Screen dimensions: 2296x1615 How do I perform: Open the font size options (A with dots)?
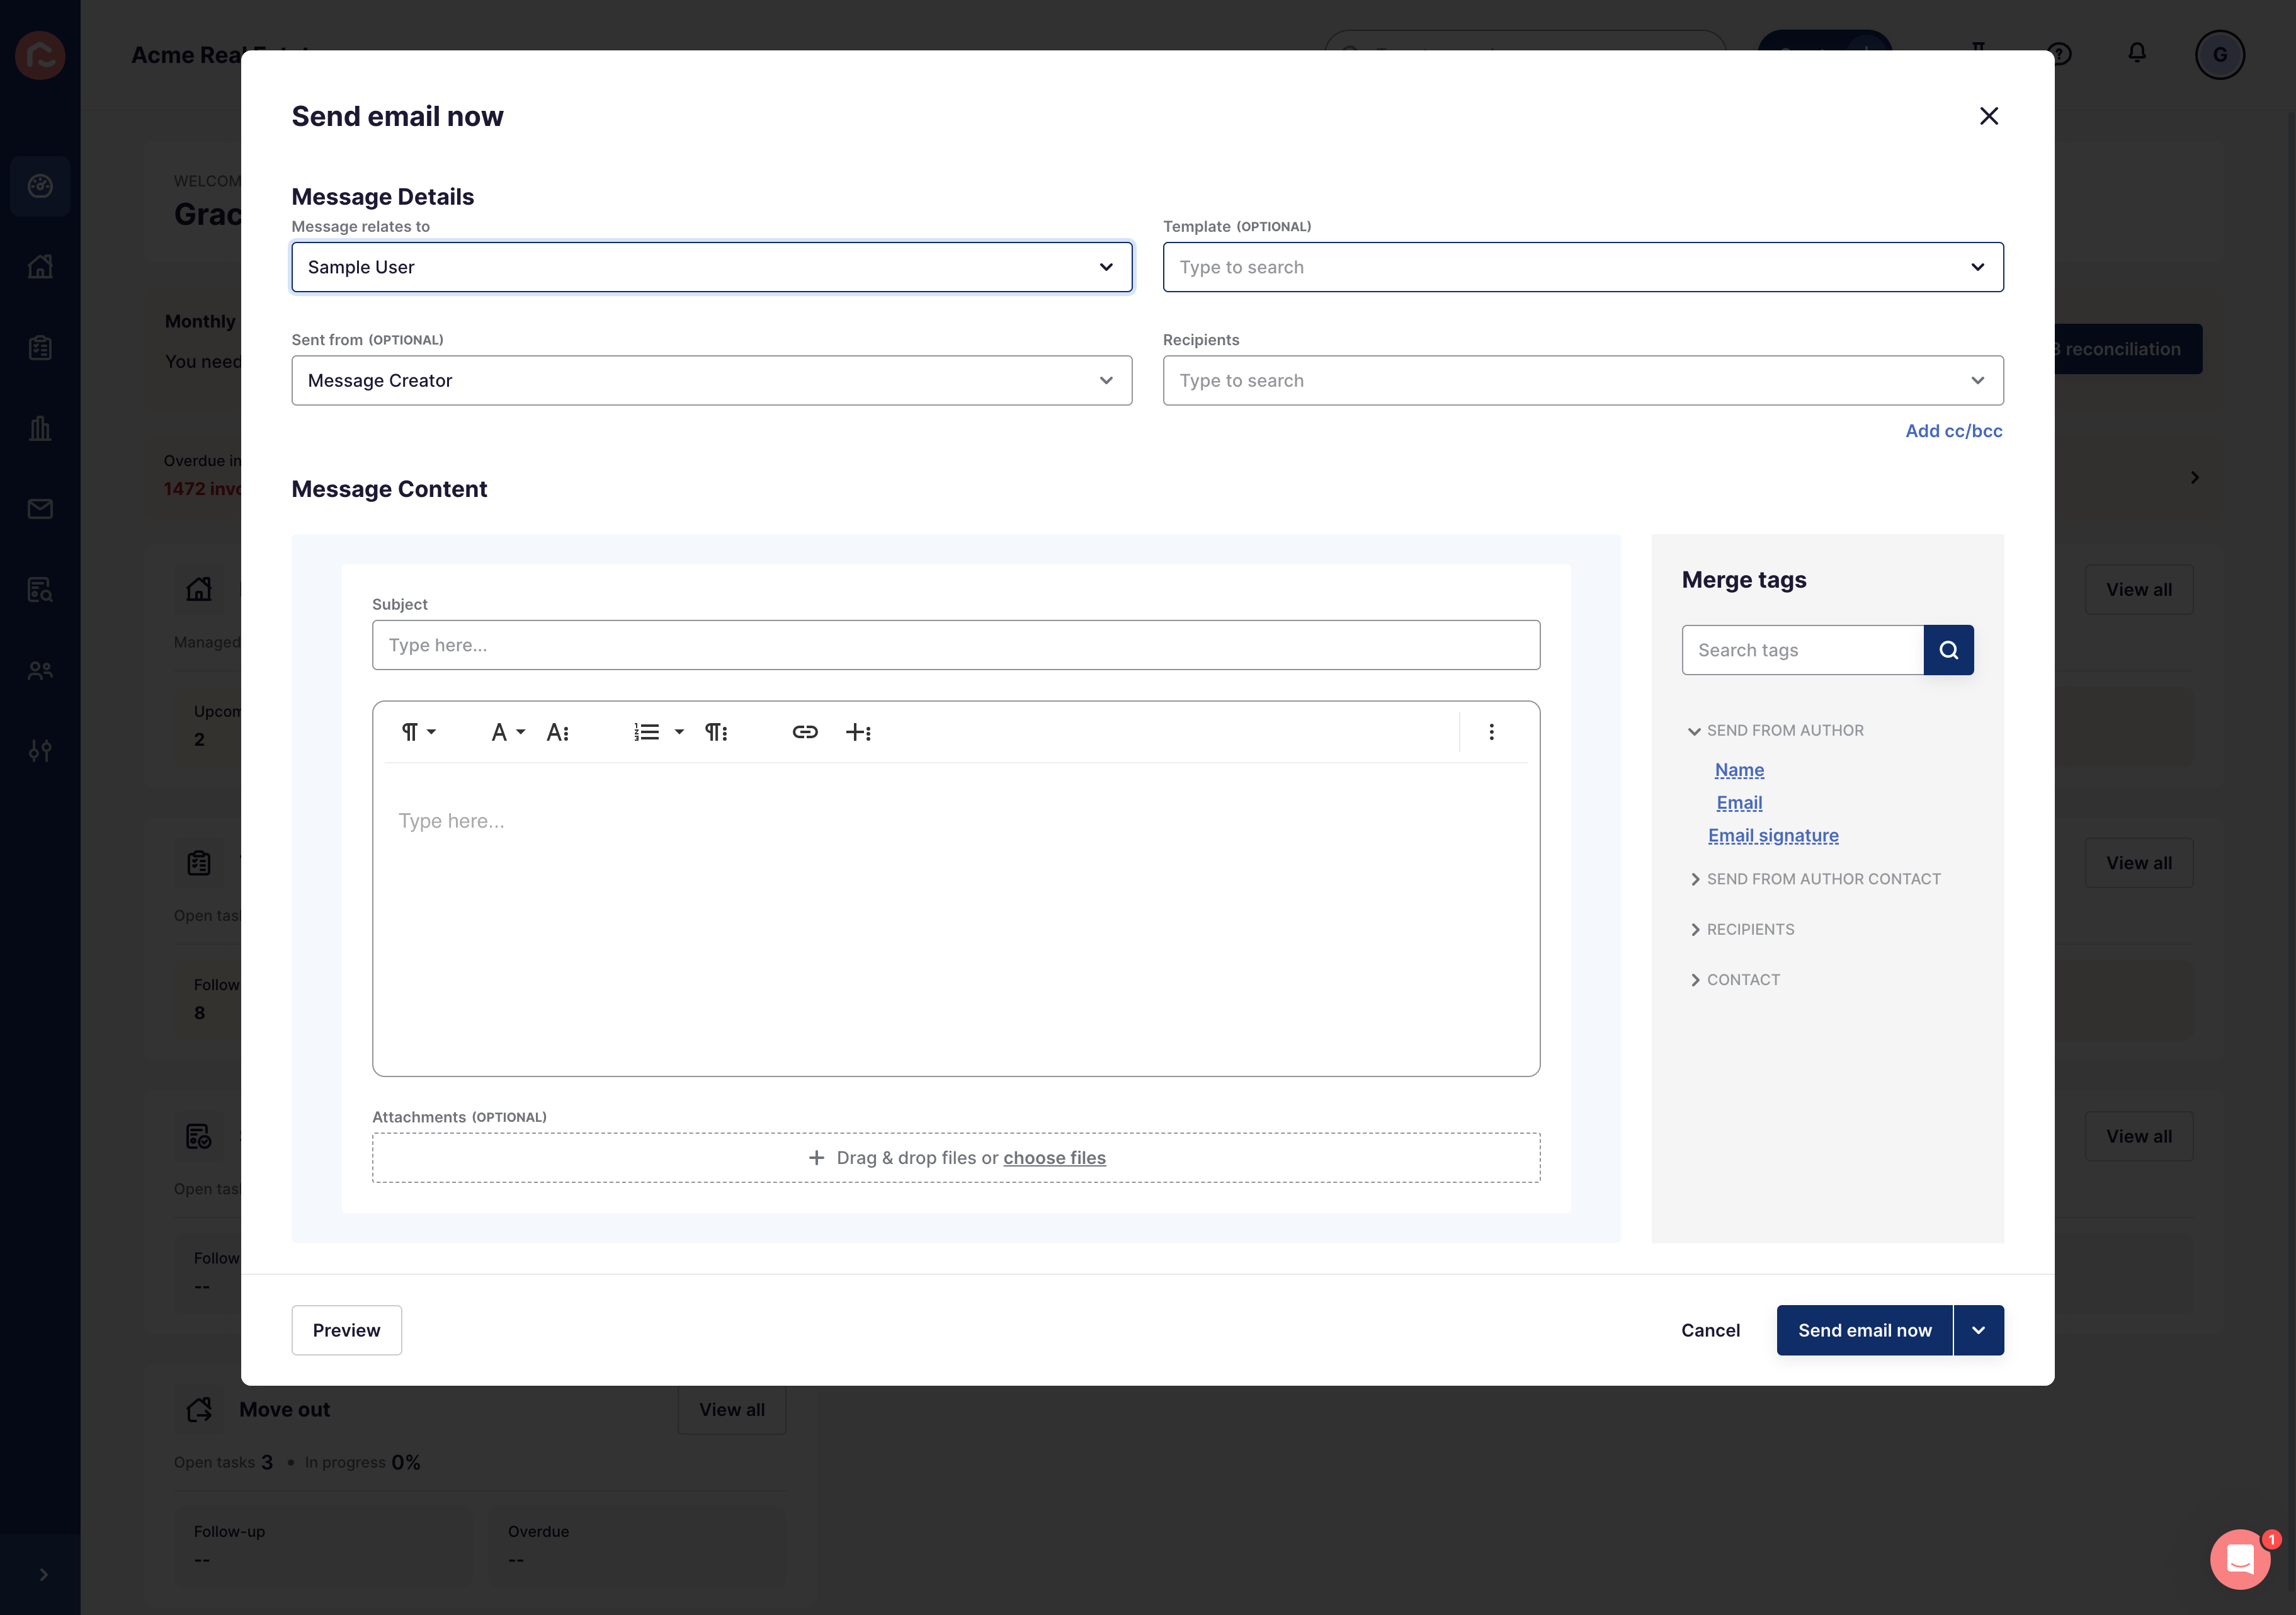click(558, 732)
